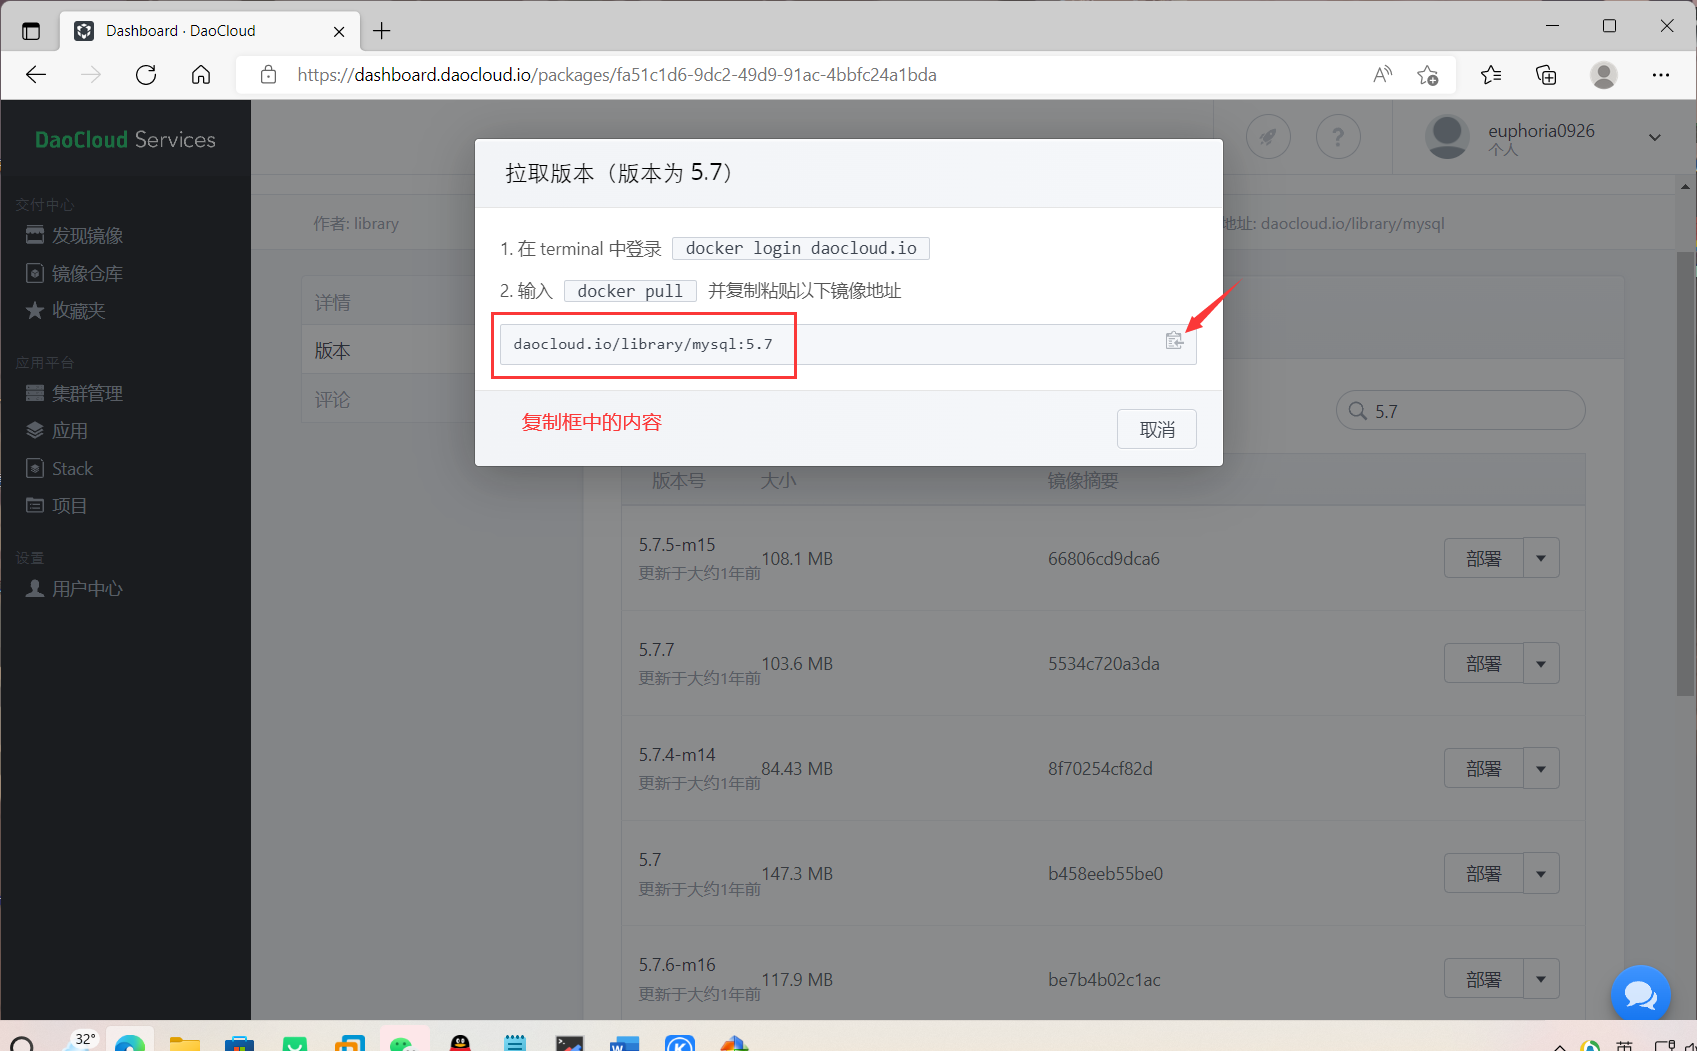Image resolution: width=1697 pixels, height=1051 pixels.
Task: Open the browser profile avatar
Action: (x=1604, y=75)
